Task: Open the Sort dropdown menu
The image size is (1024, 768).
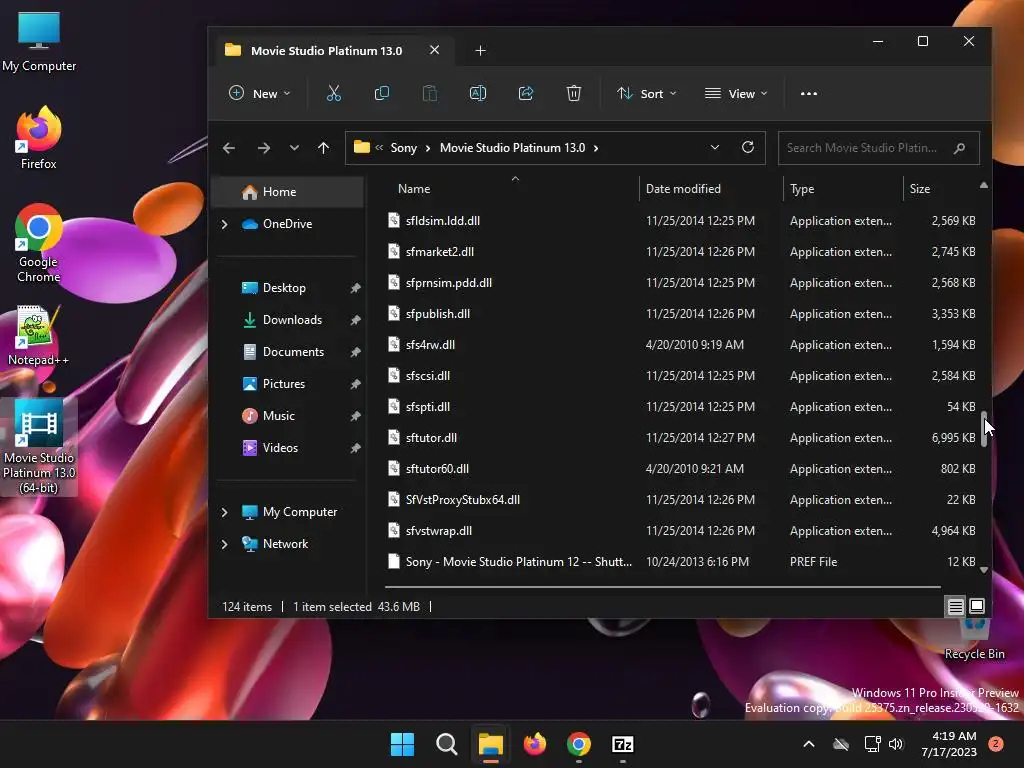Action: pos(647,93)
